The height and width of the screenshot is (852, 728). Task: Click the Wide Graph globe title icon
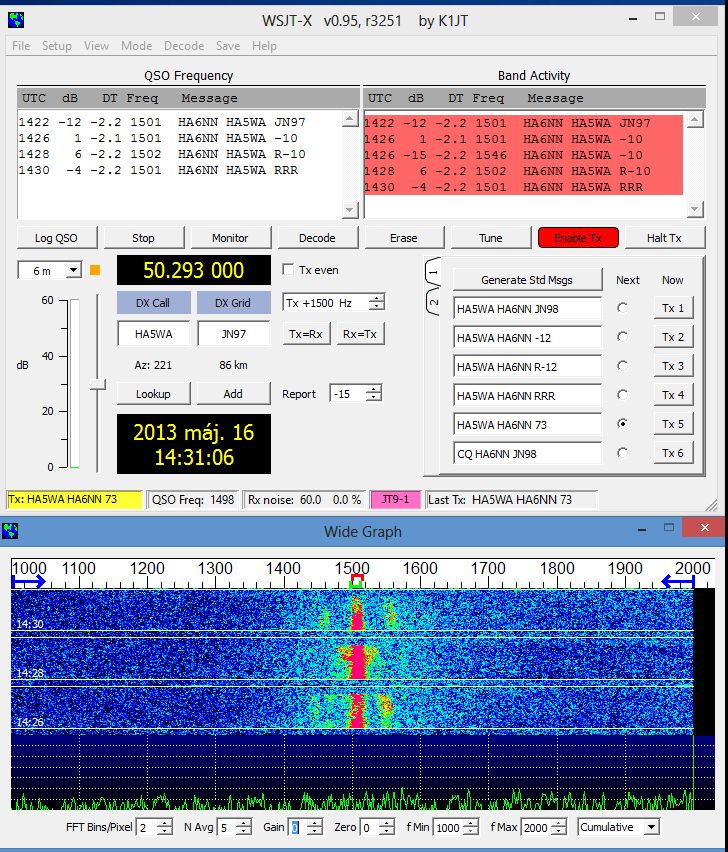tap(10, 530)
